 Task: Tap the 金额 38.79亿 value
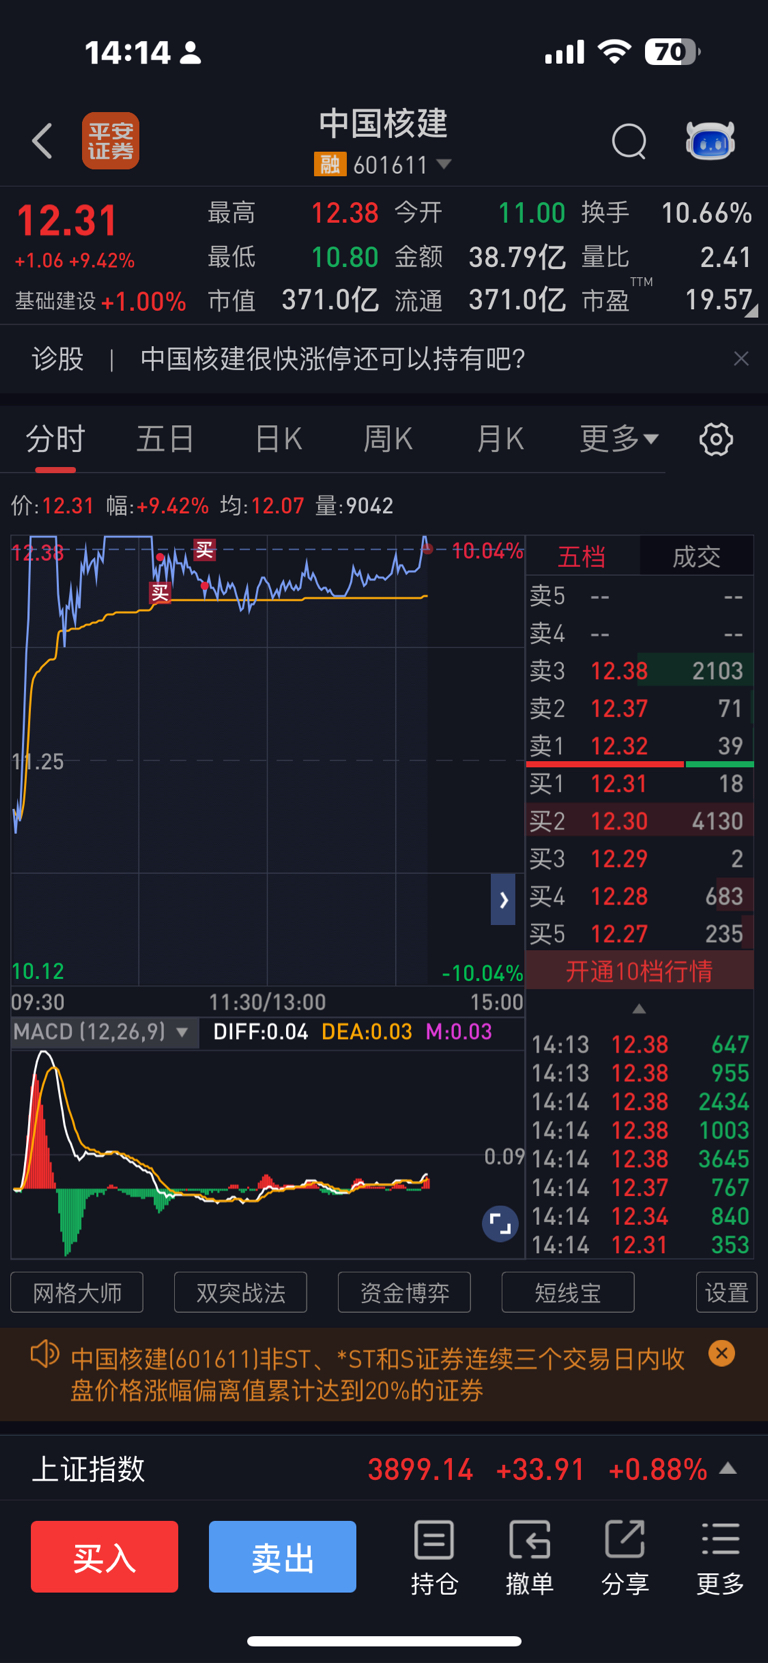[517, 257]
